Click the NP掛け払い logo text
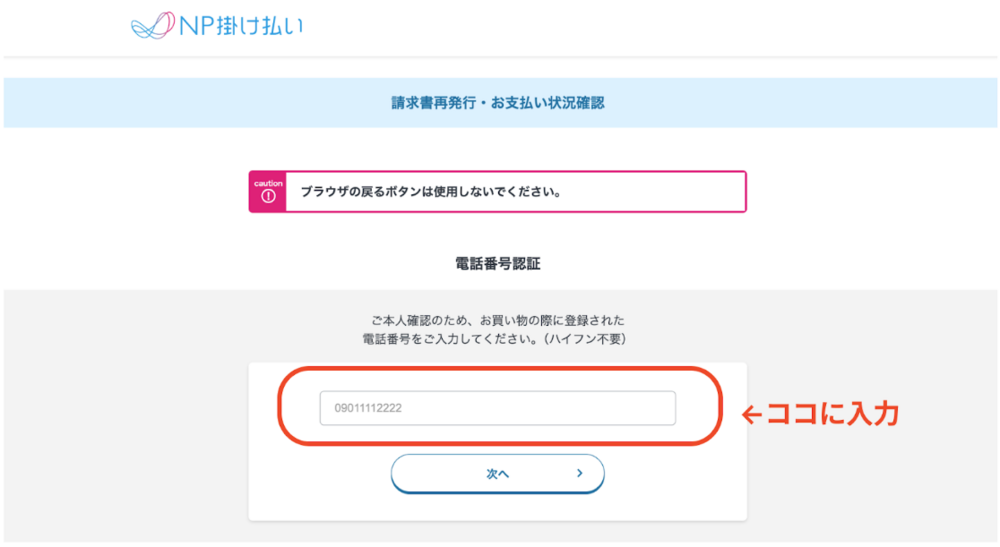 coord(240,26)
